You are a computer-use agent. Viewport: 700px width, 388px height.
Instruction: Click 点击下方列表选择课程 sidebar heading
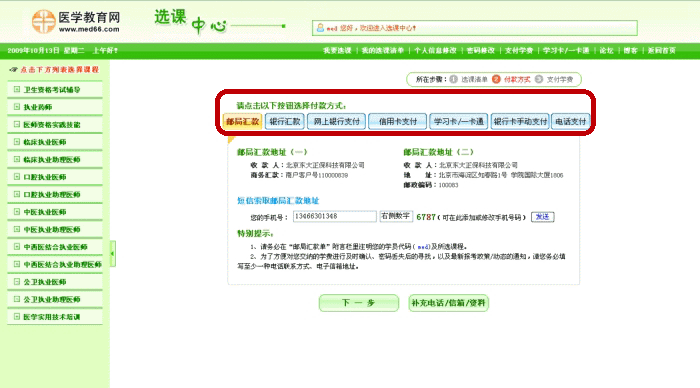click(59, 70)
